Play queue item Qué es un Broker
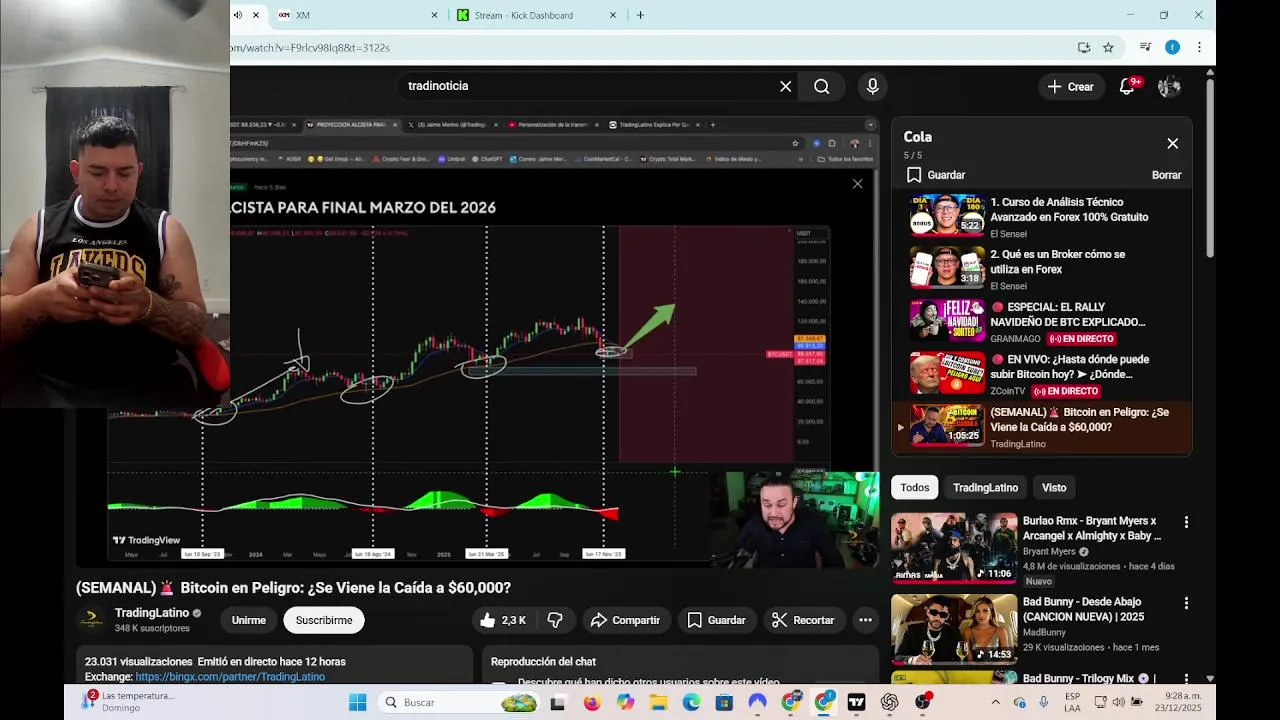 coord(1042,269)
